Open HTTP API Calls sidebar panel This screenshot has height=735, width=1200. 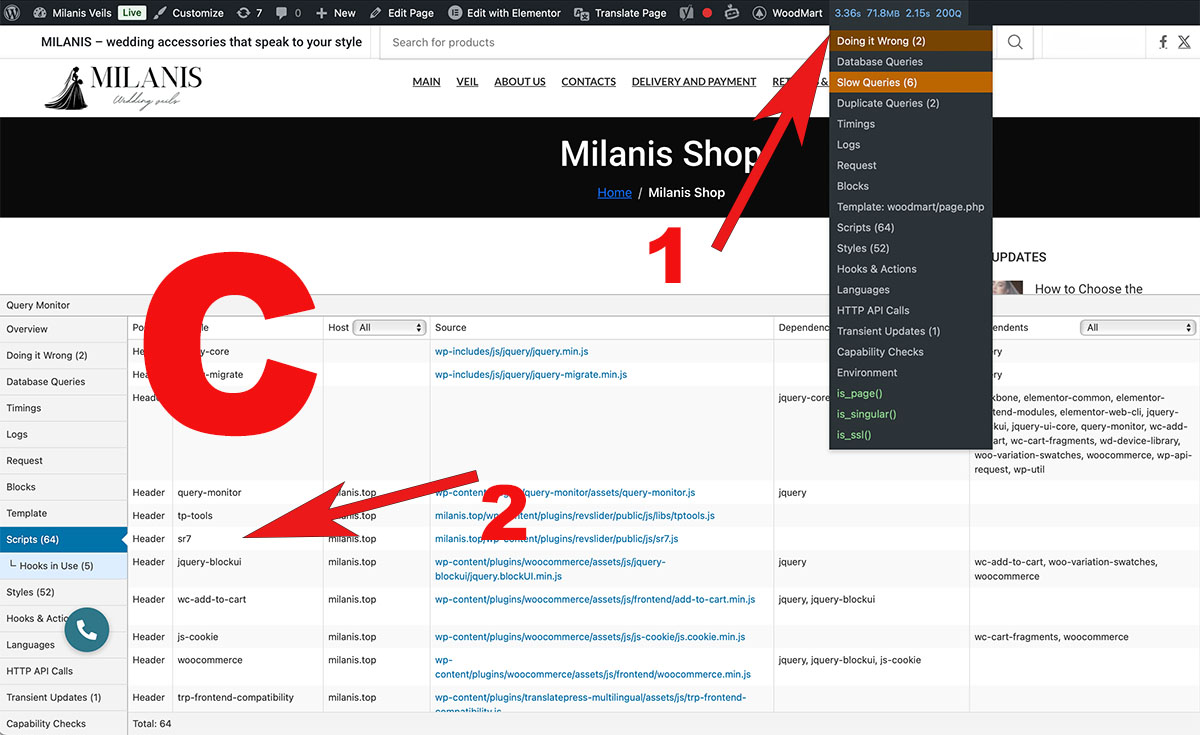pos(63,671)
